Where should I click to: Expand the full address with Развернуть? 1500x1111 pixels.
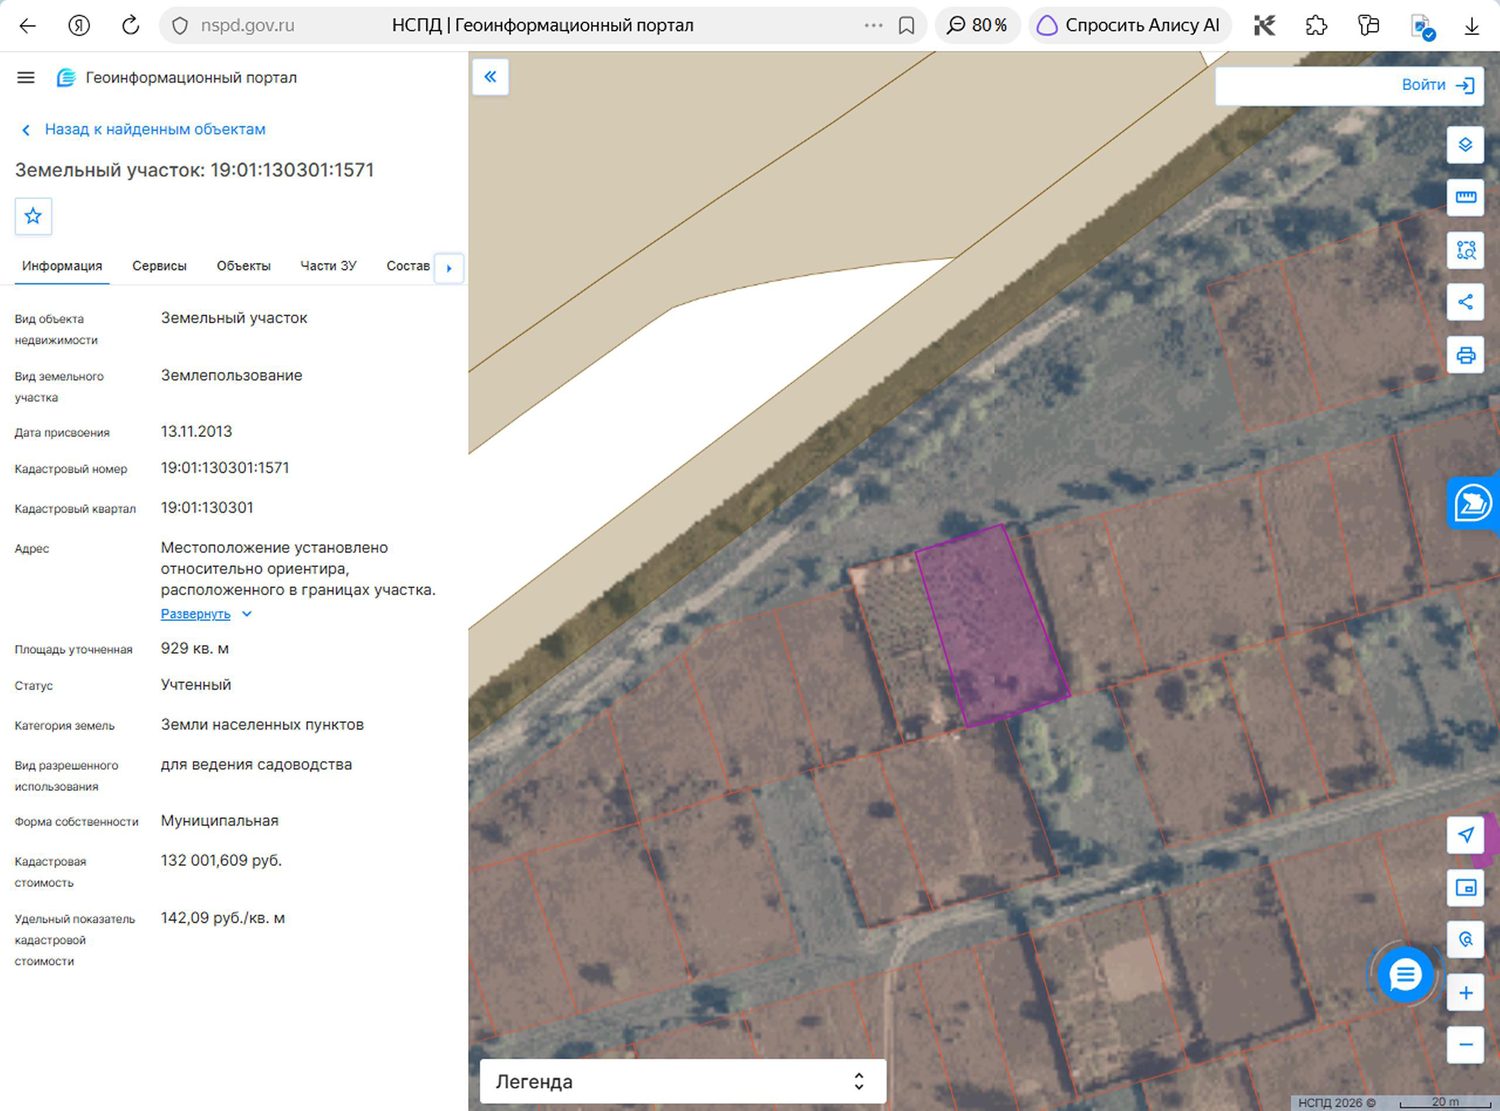pyautogui.click(x=206, y=614)
